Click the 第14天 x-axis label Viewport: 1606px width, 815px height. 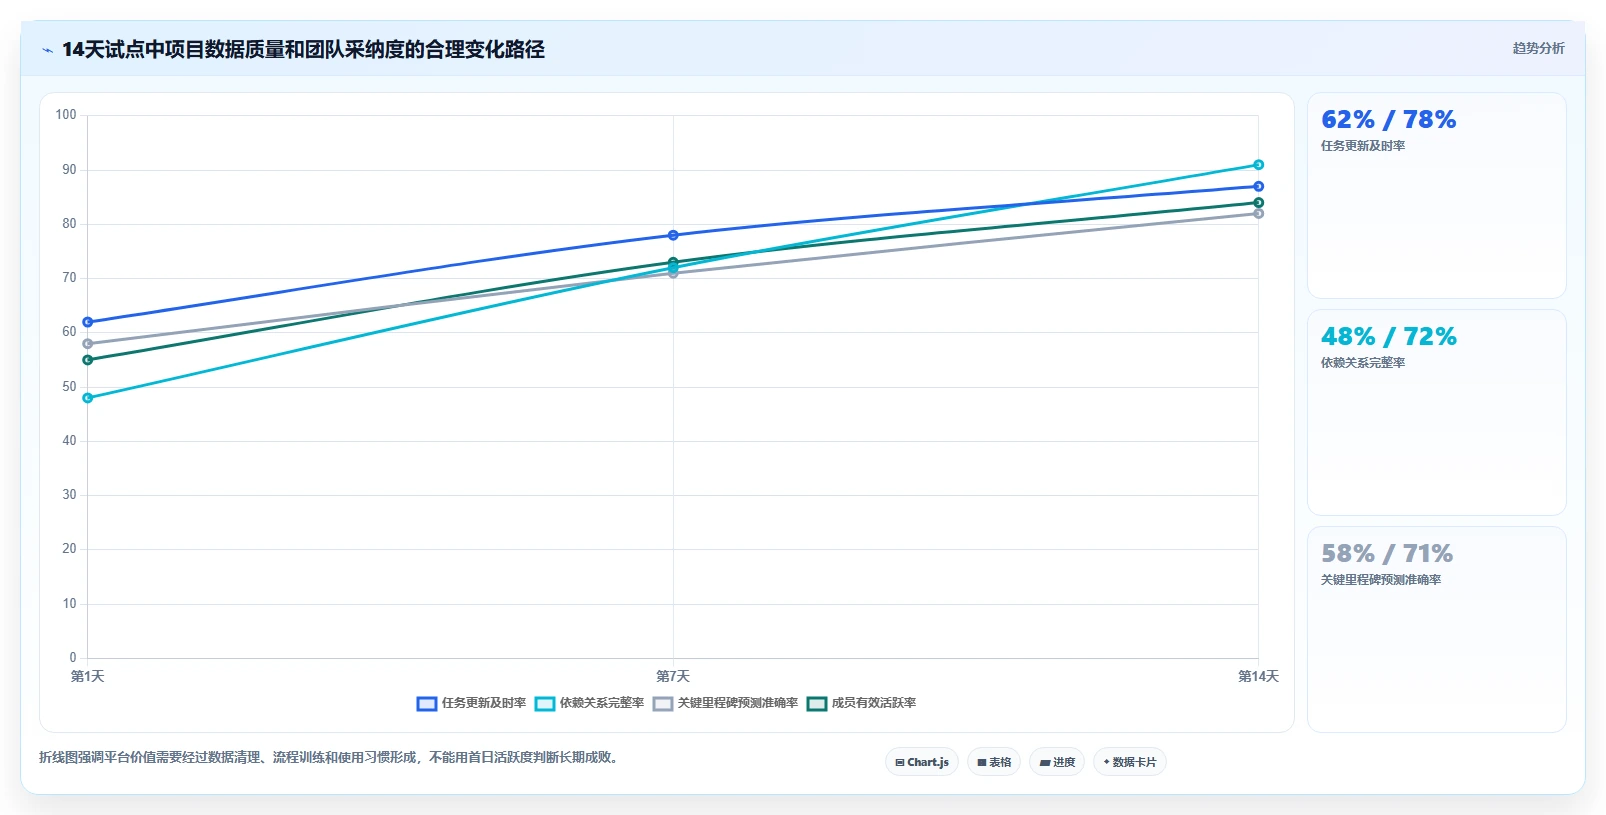[x=1258, y=677]
